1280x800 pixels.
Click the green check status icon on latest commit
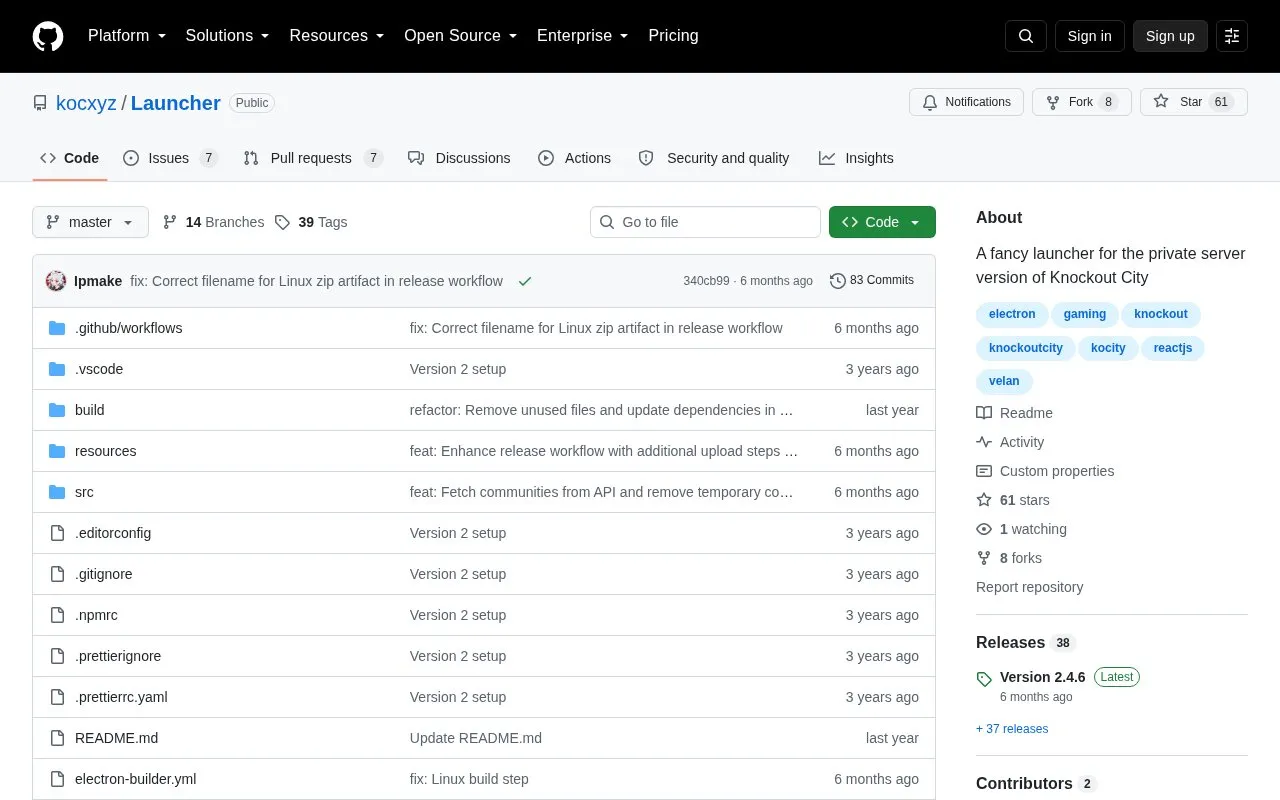coord(525,281)
